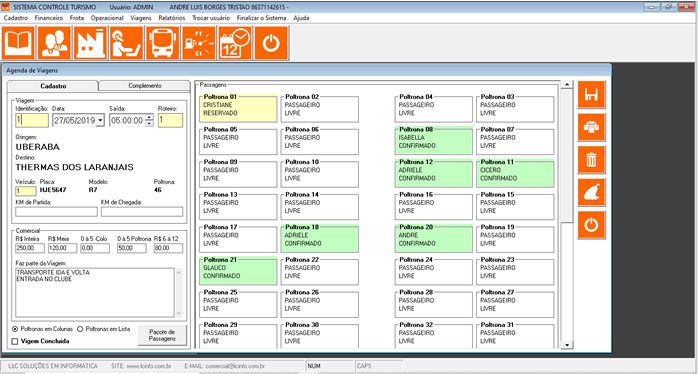Open the Financeiro menu

[x=49, y=18]
